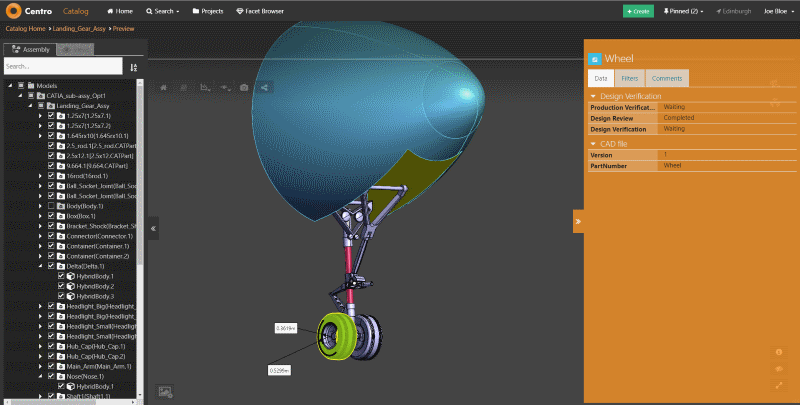Click the 0.8619m measurement label
Image resolution: width=800 pixels, height=405 pixels.
click(x=286, y=328)
